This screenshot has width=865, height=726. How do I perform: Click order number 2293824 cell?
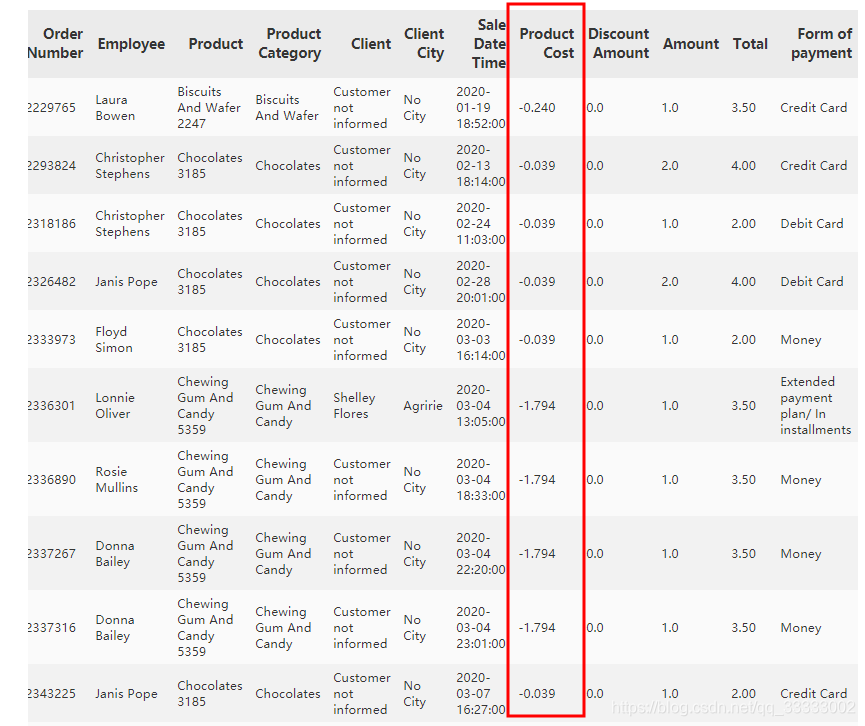[52, 166]
